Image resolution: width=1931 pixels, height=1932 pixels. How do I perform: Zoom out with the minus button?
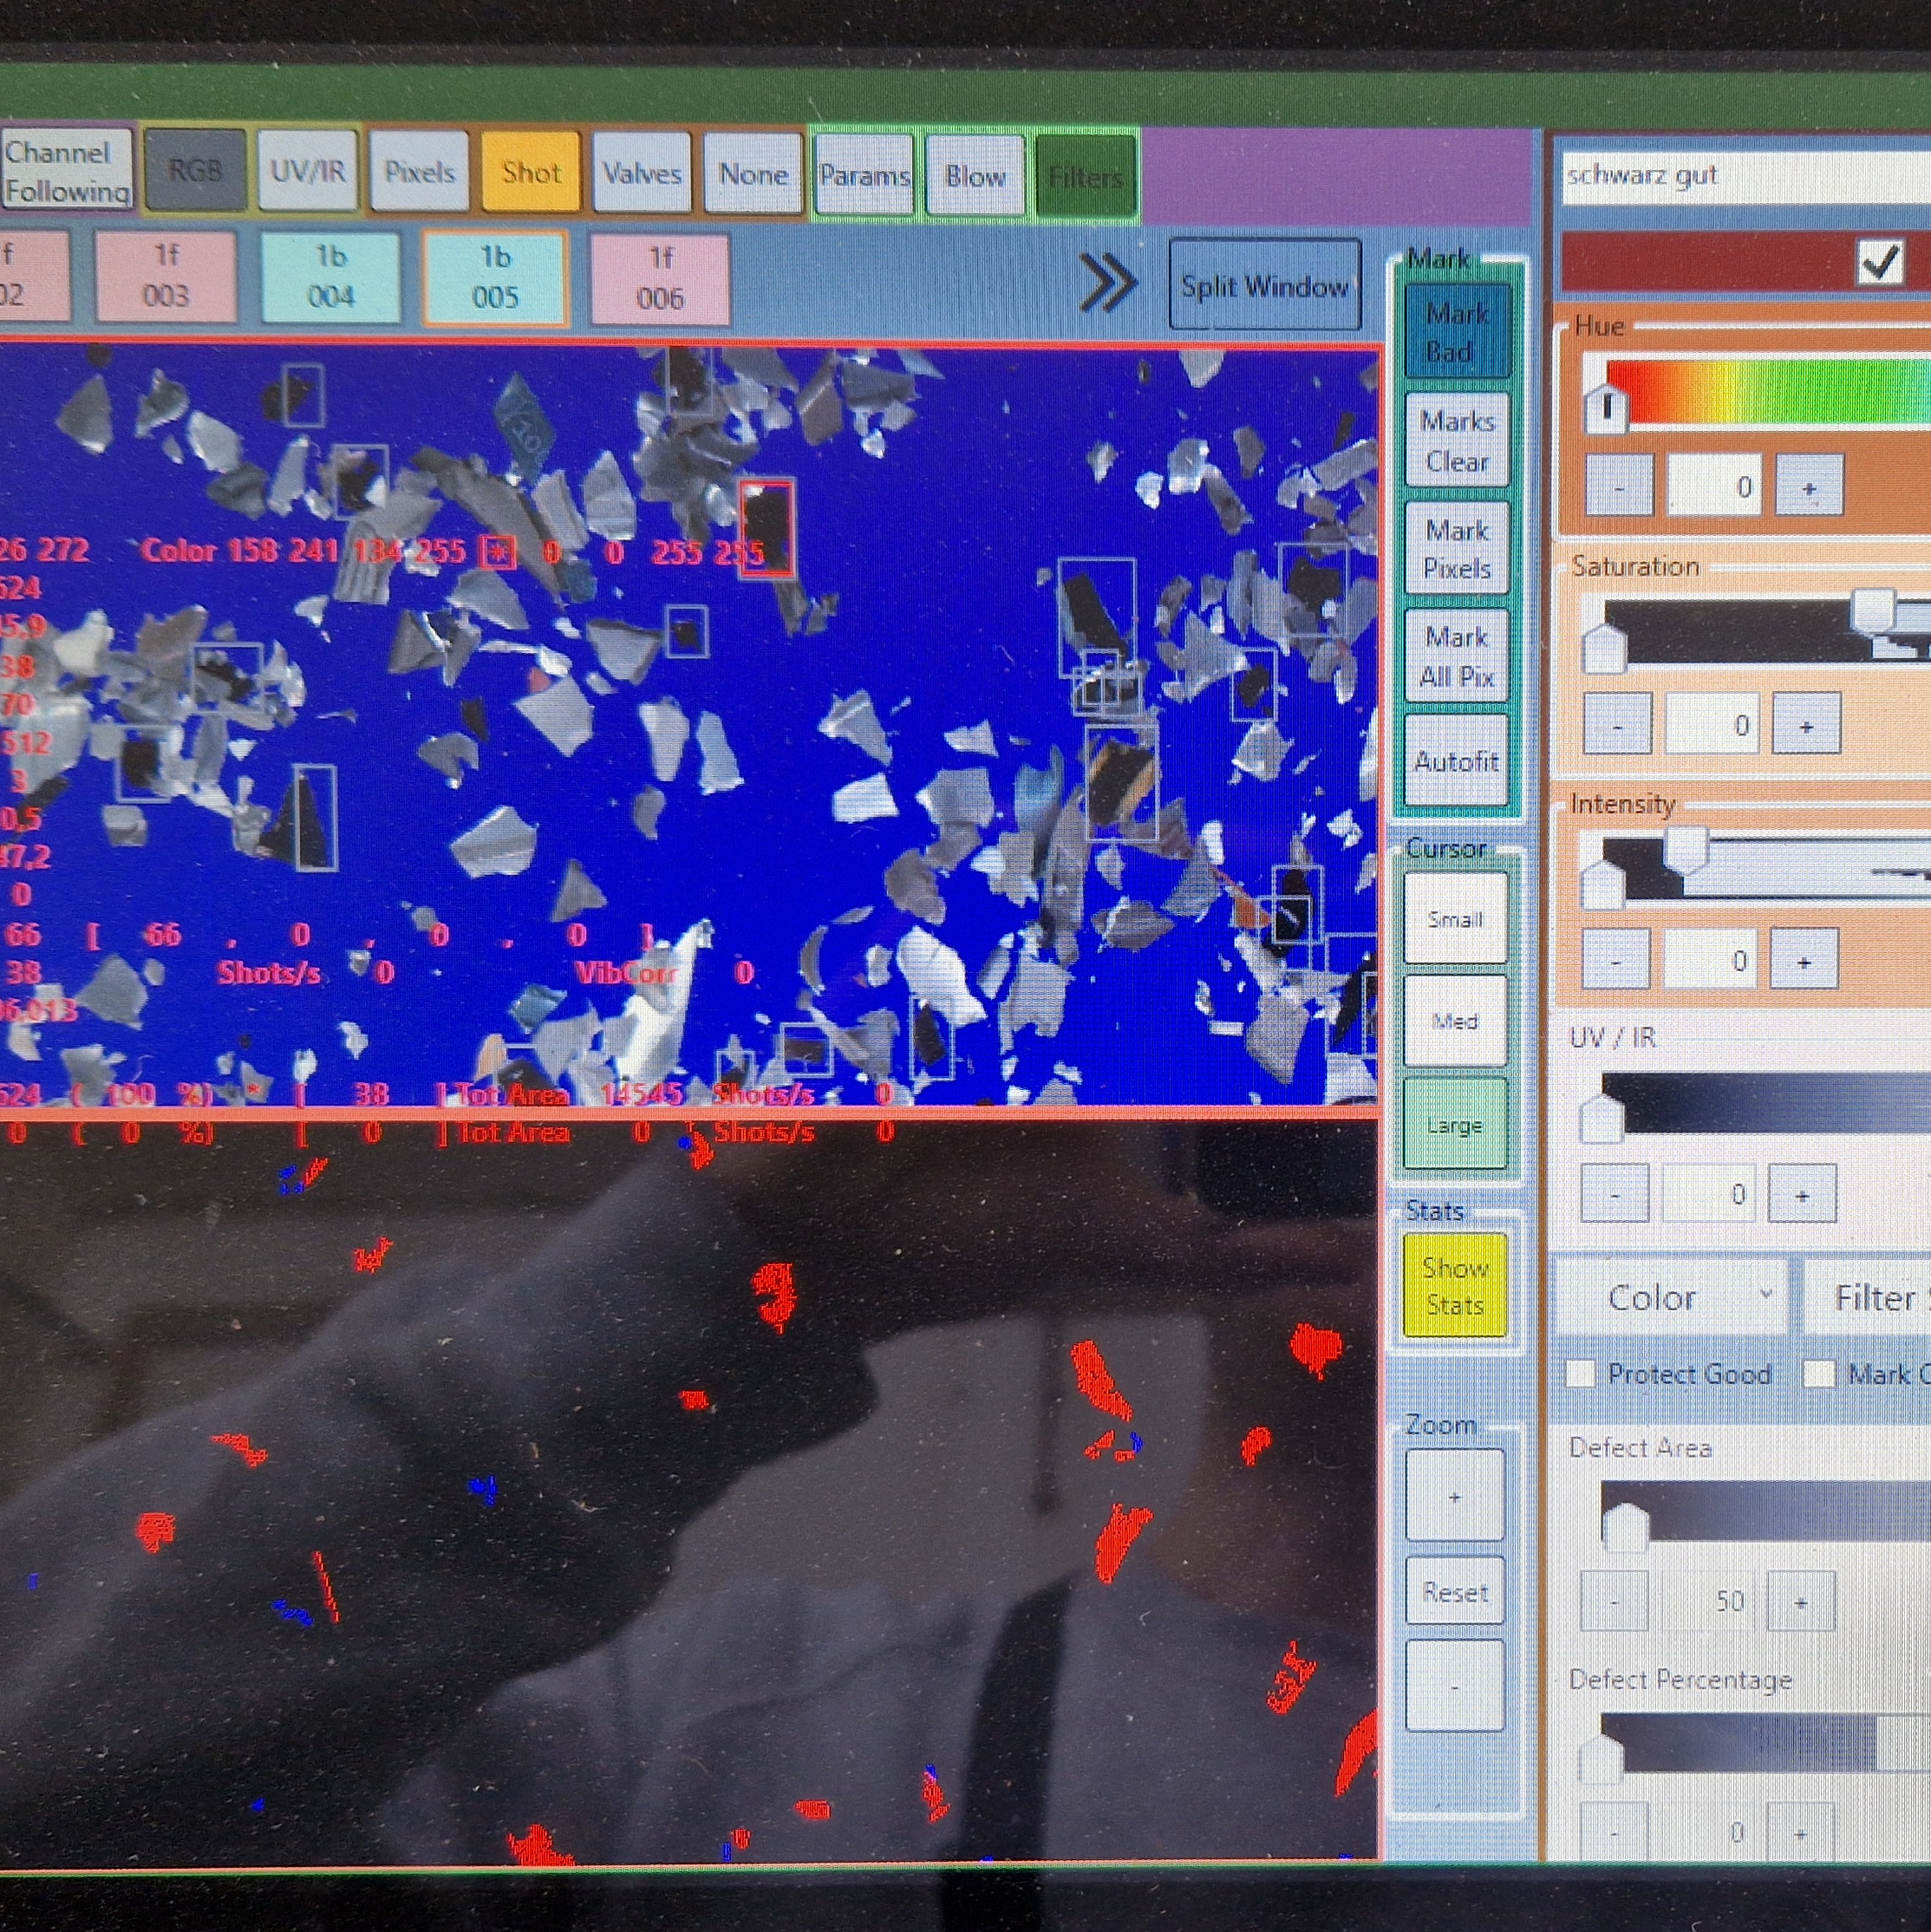click(x=1455, y=1687)
